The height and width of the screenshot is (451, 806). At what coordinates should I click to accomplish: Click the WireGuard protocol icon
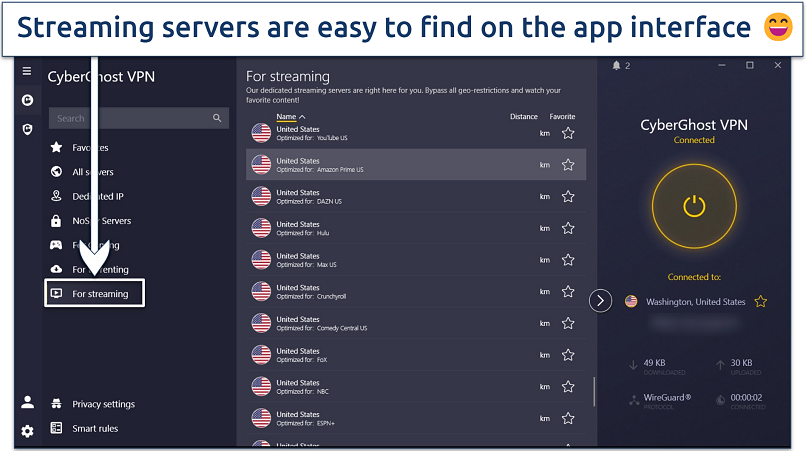click(x=635, y=400)
